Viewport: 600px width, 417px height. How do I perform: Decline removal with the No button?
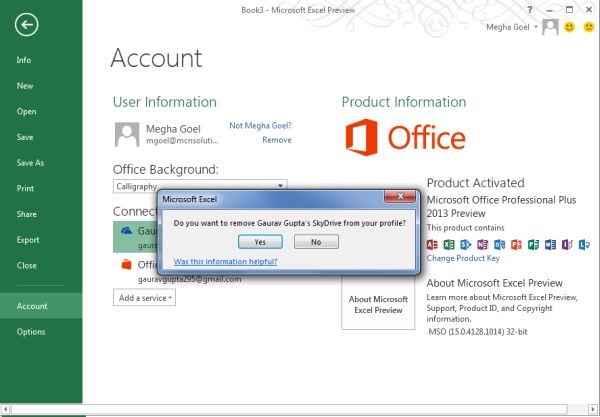pyautogui.click(x=316, y=242)
